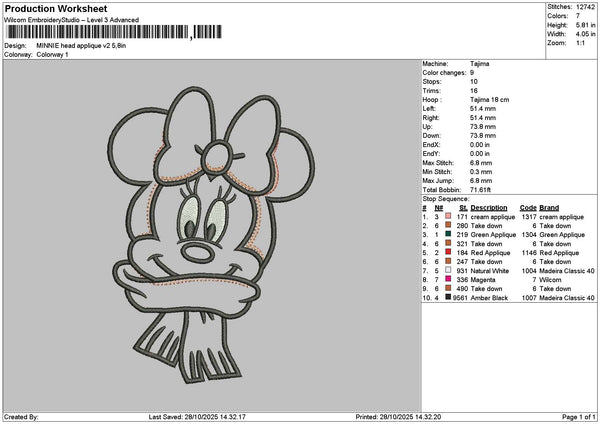
Task: Click the Total Bobbin value '71.61ft'
Action: (x=480, y=190)
